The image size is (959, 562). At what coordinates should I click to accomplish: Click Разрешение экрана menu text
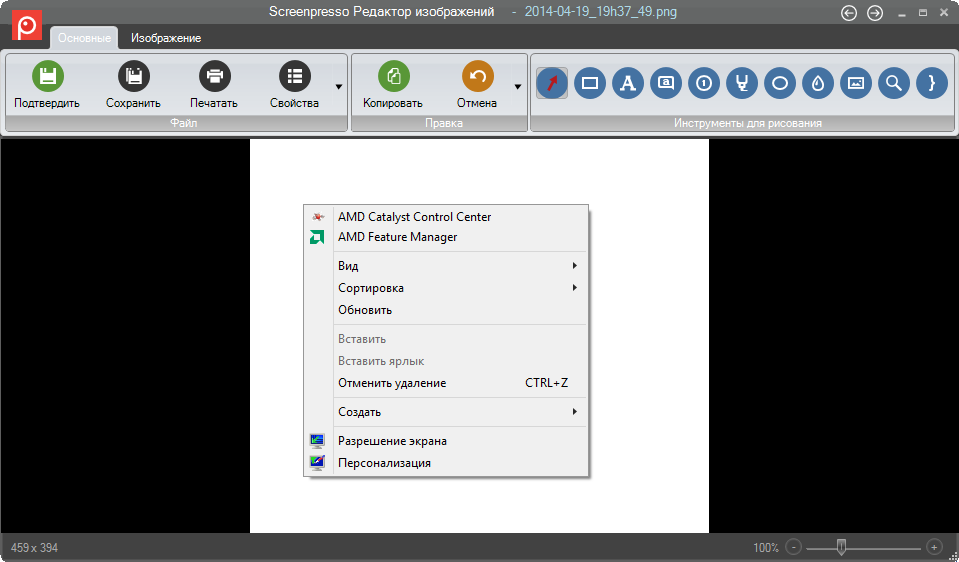[393, 441]
